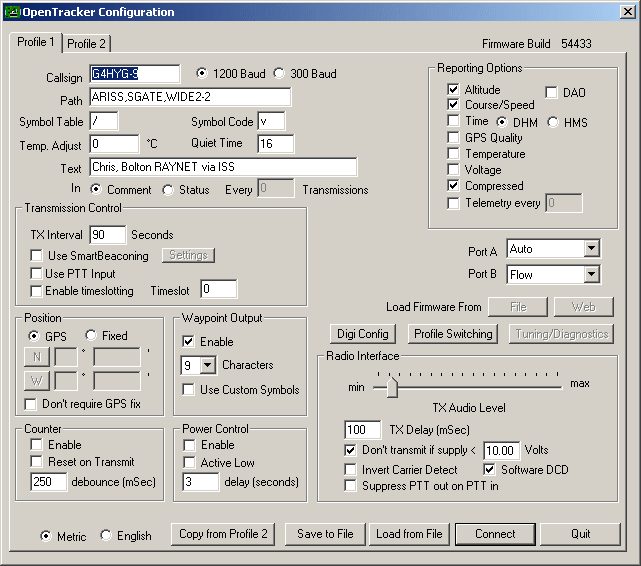Click the power delay seconds field
The height and width of the screenshot is (566, 641).
(x=201, y=482)
